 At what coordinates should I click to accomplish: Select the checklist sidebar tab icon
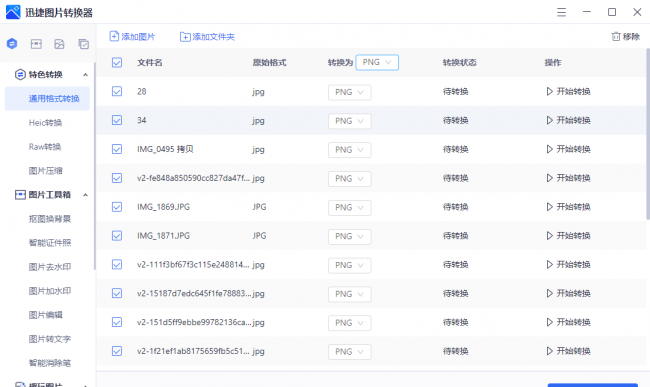[84, 44]
